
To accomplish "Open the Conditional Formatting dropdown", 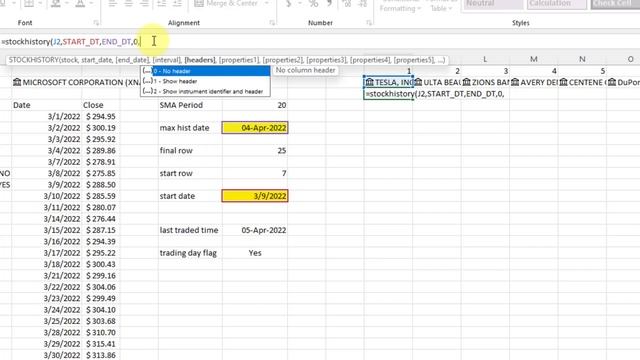I will pyautogui.click(x=400, y=6).
